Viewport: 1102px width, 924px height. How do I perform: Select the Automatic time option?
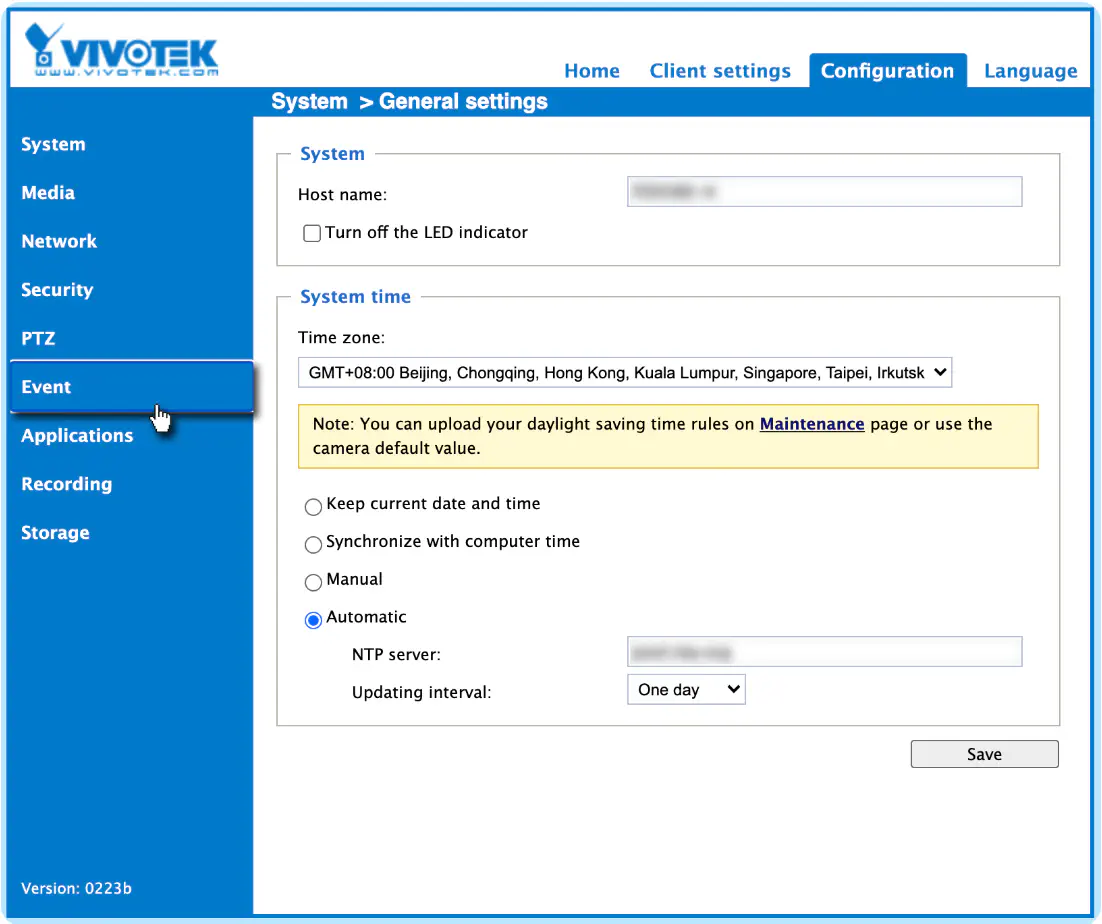pos(313,620)
